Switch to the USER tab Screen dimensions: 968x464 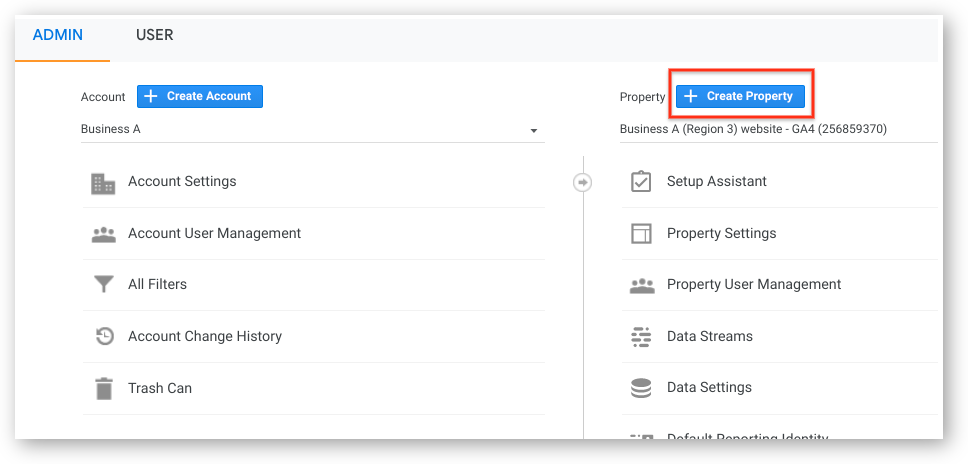pyautogui.click(x=154, y=35)
